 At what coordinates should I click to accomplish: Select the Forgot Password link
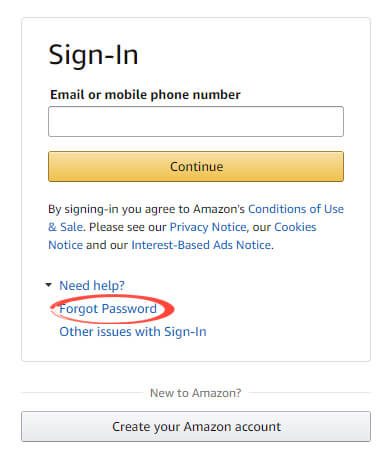tap(108, 309)
